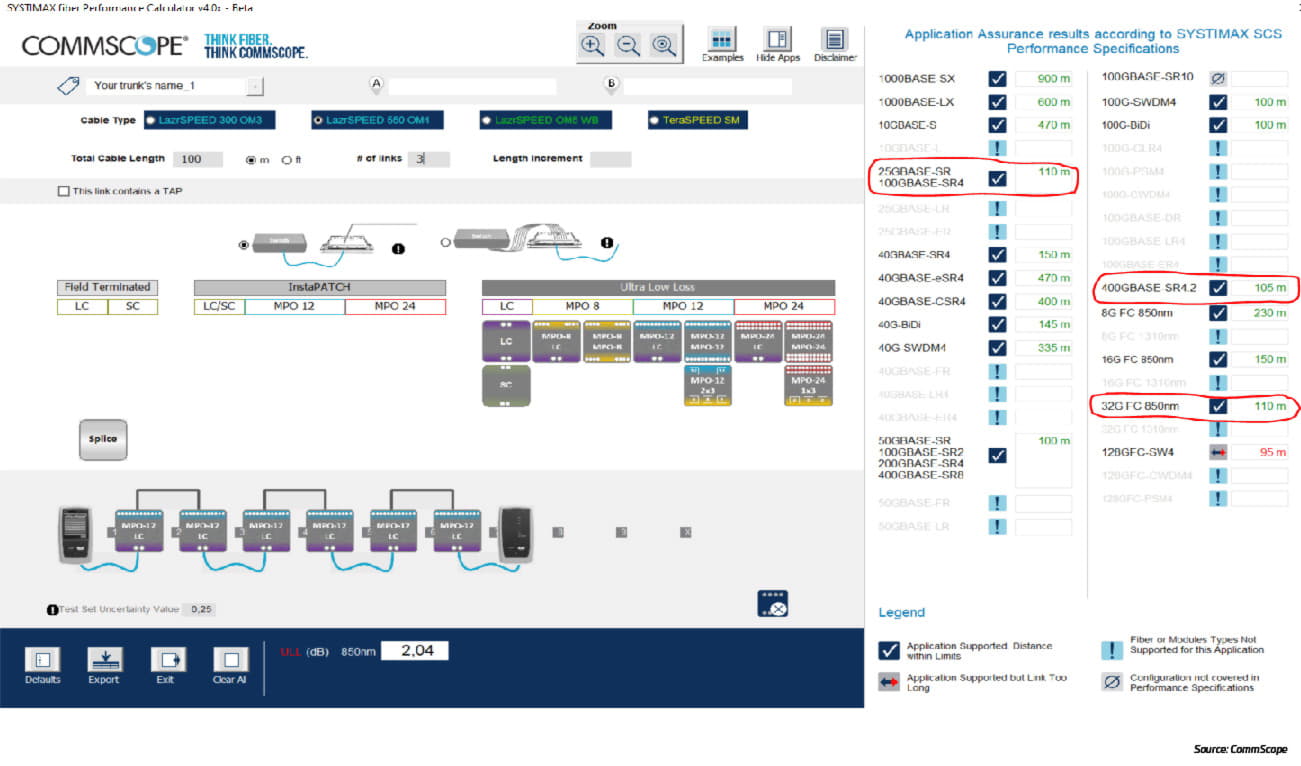Pick the MPO-24 1x3 conversion module
The height and width of the screenshot is (766, 1301).
tap(809, 385)
